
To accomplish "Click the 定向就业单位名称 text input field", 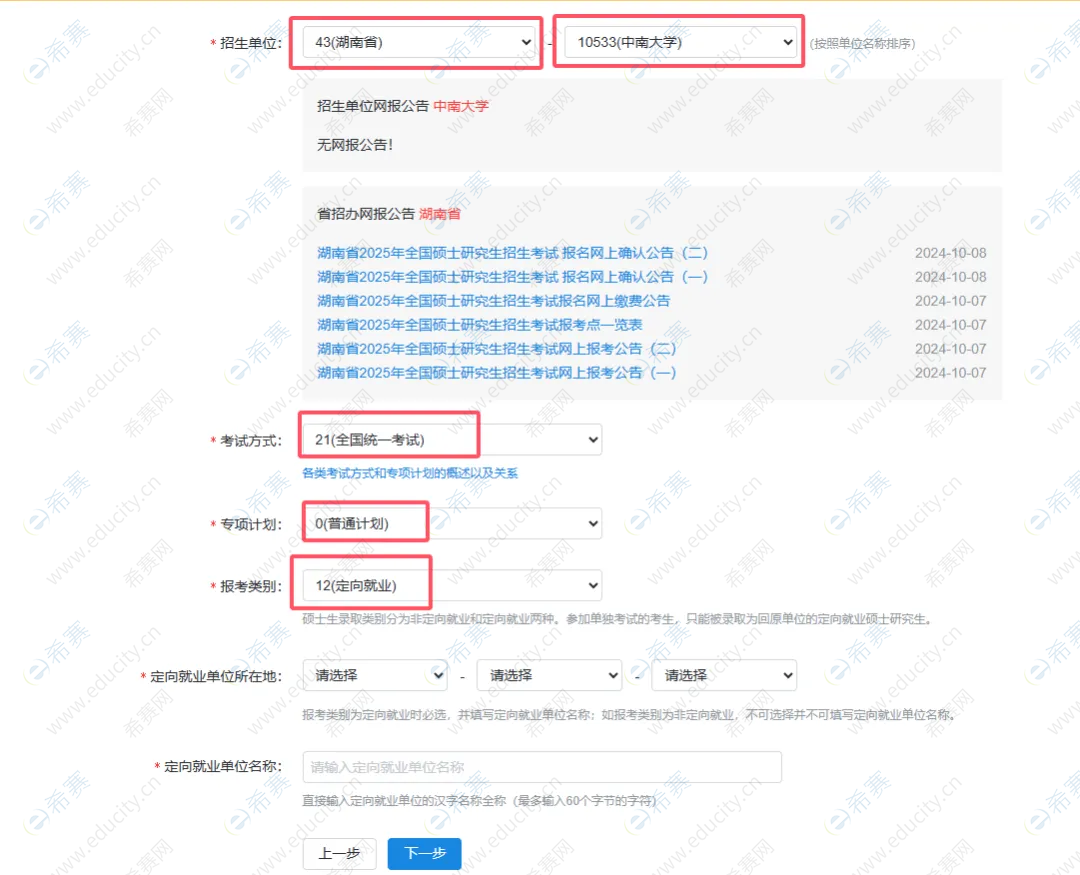I will point(541,767).
